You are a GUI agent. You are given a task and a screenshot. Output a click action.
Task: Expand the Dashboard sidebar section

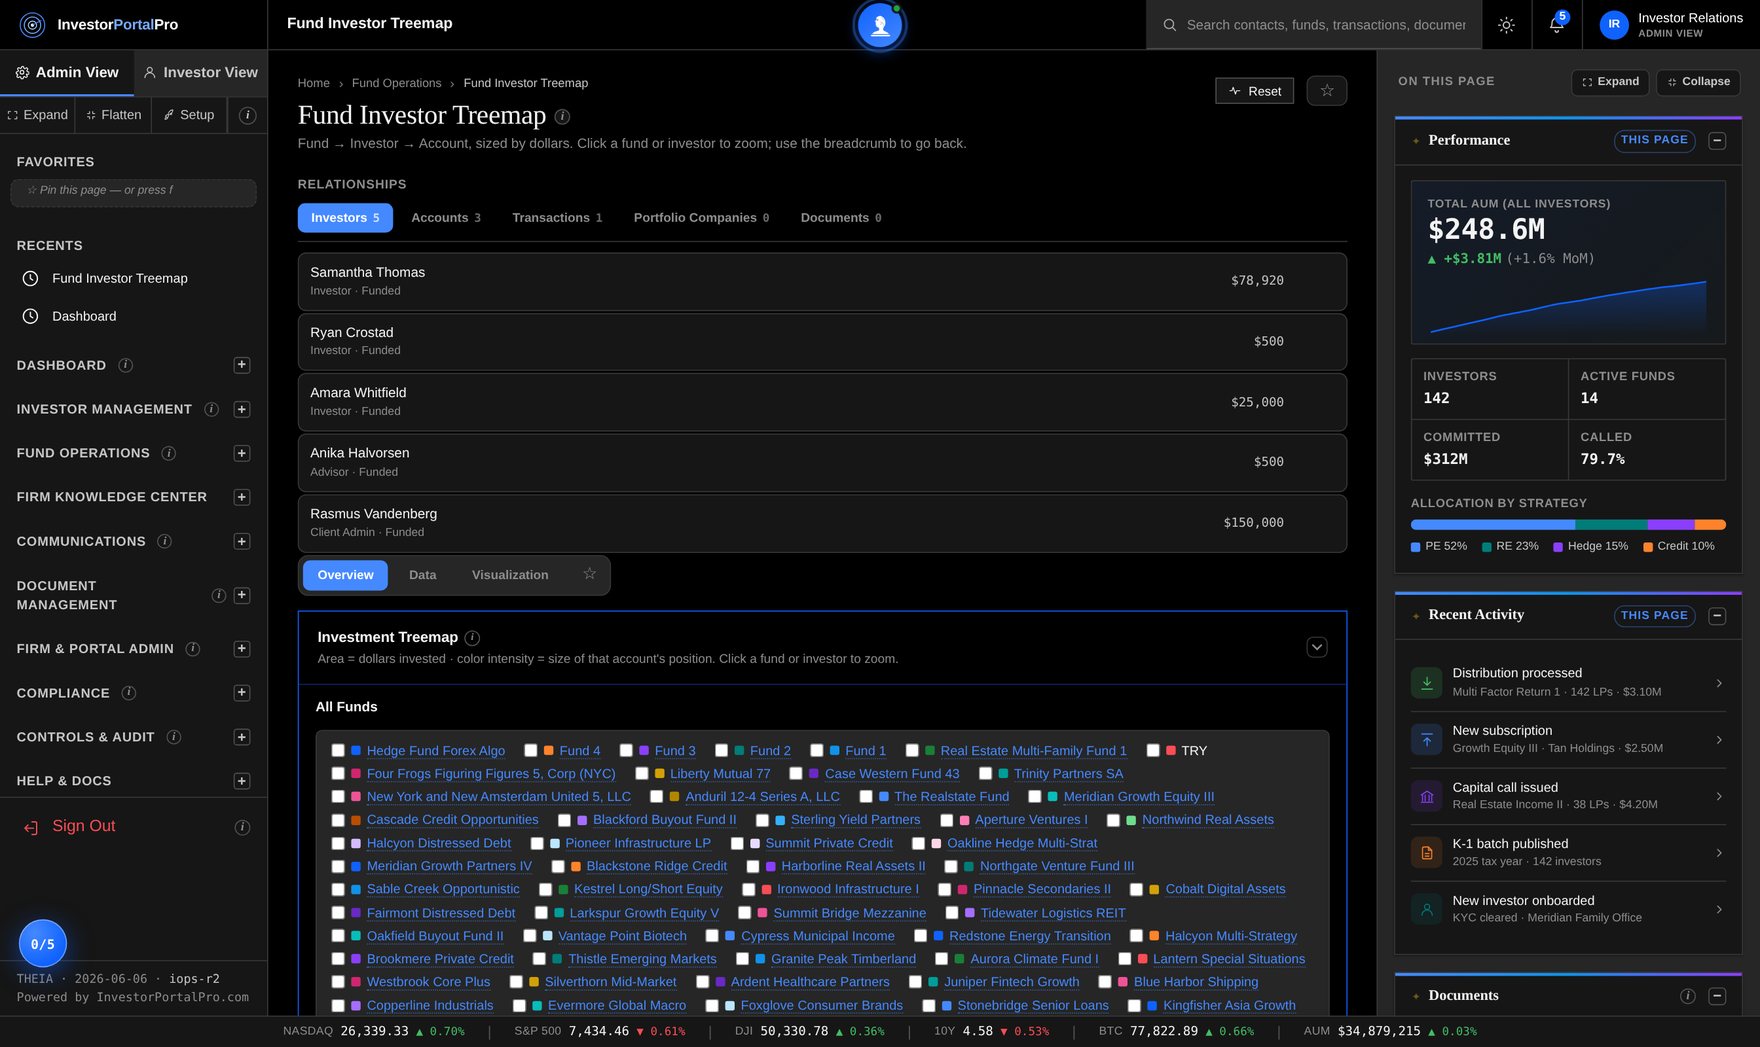[x=242, y=365]
